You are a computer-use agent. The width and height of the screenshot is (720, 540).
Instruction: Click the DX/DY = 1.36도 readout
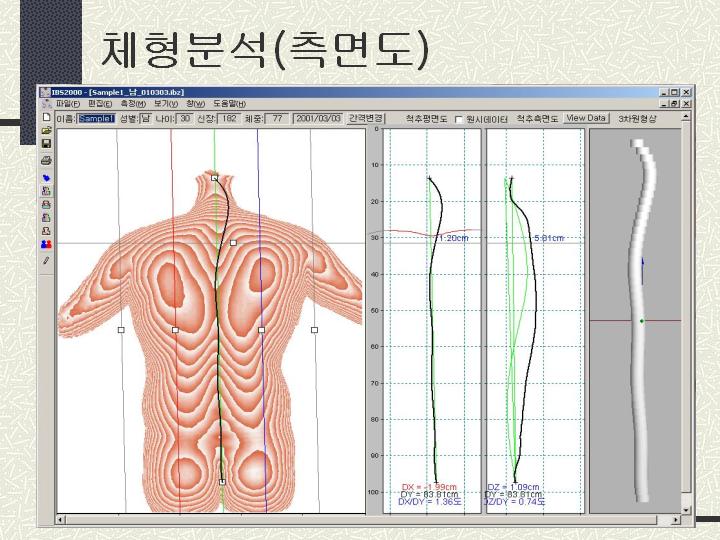[x=430, y=502]
